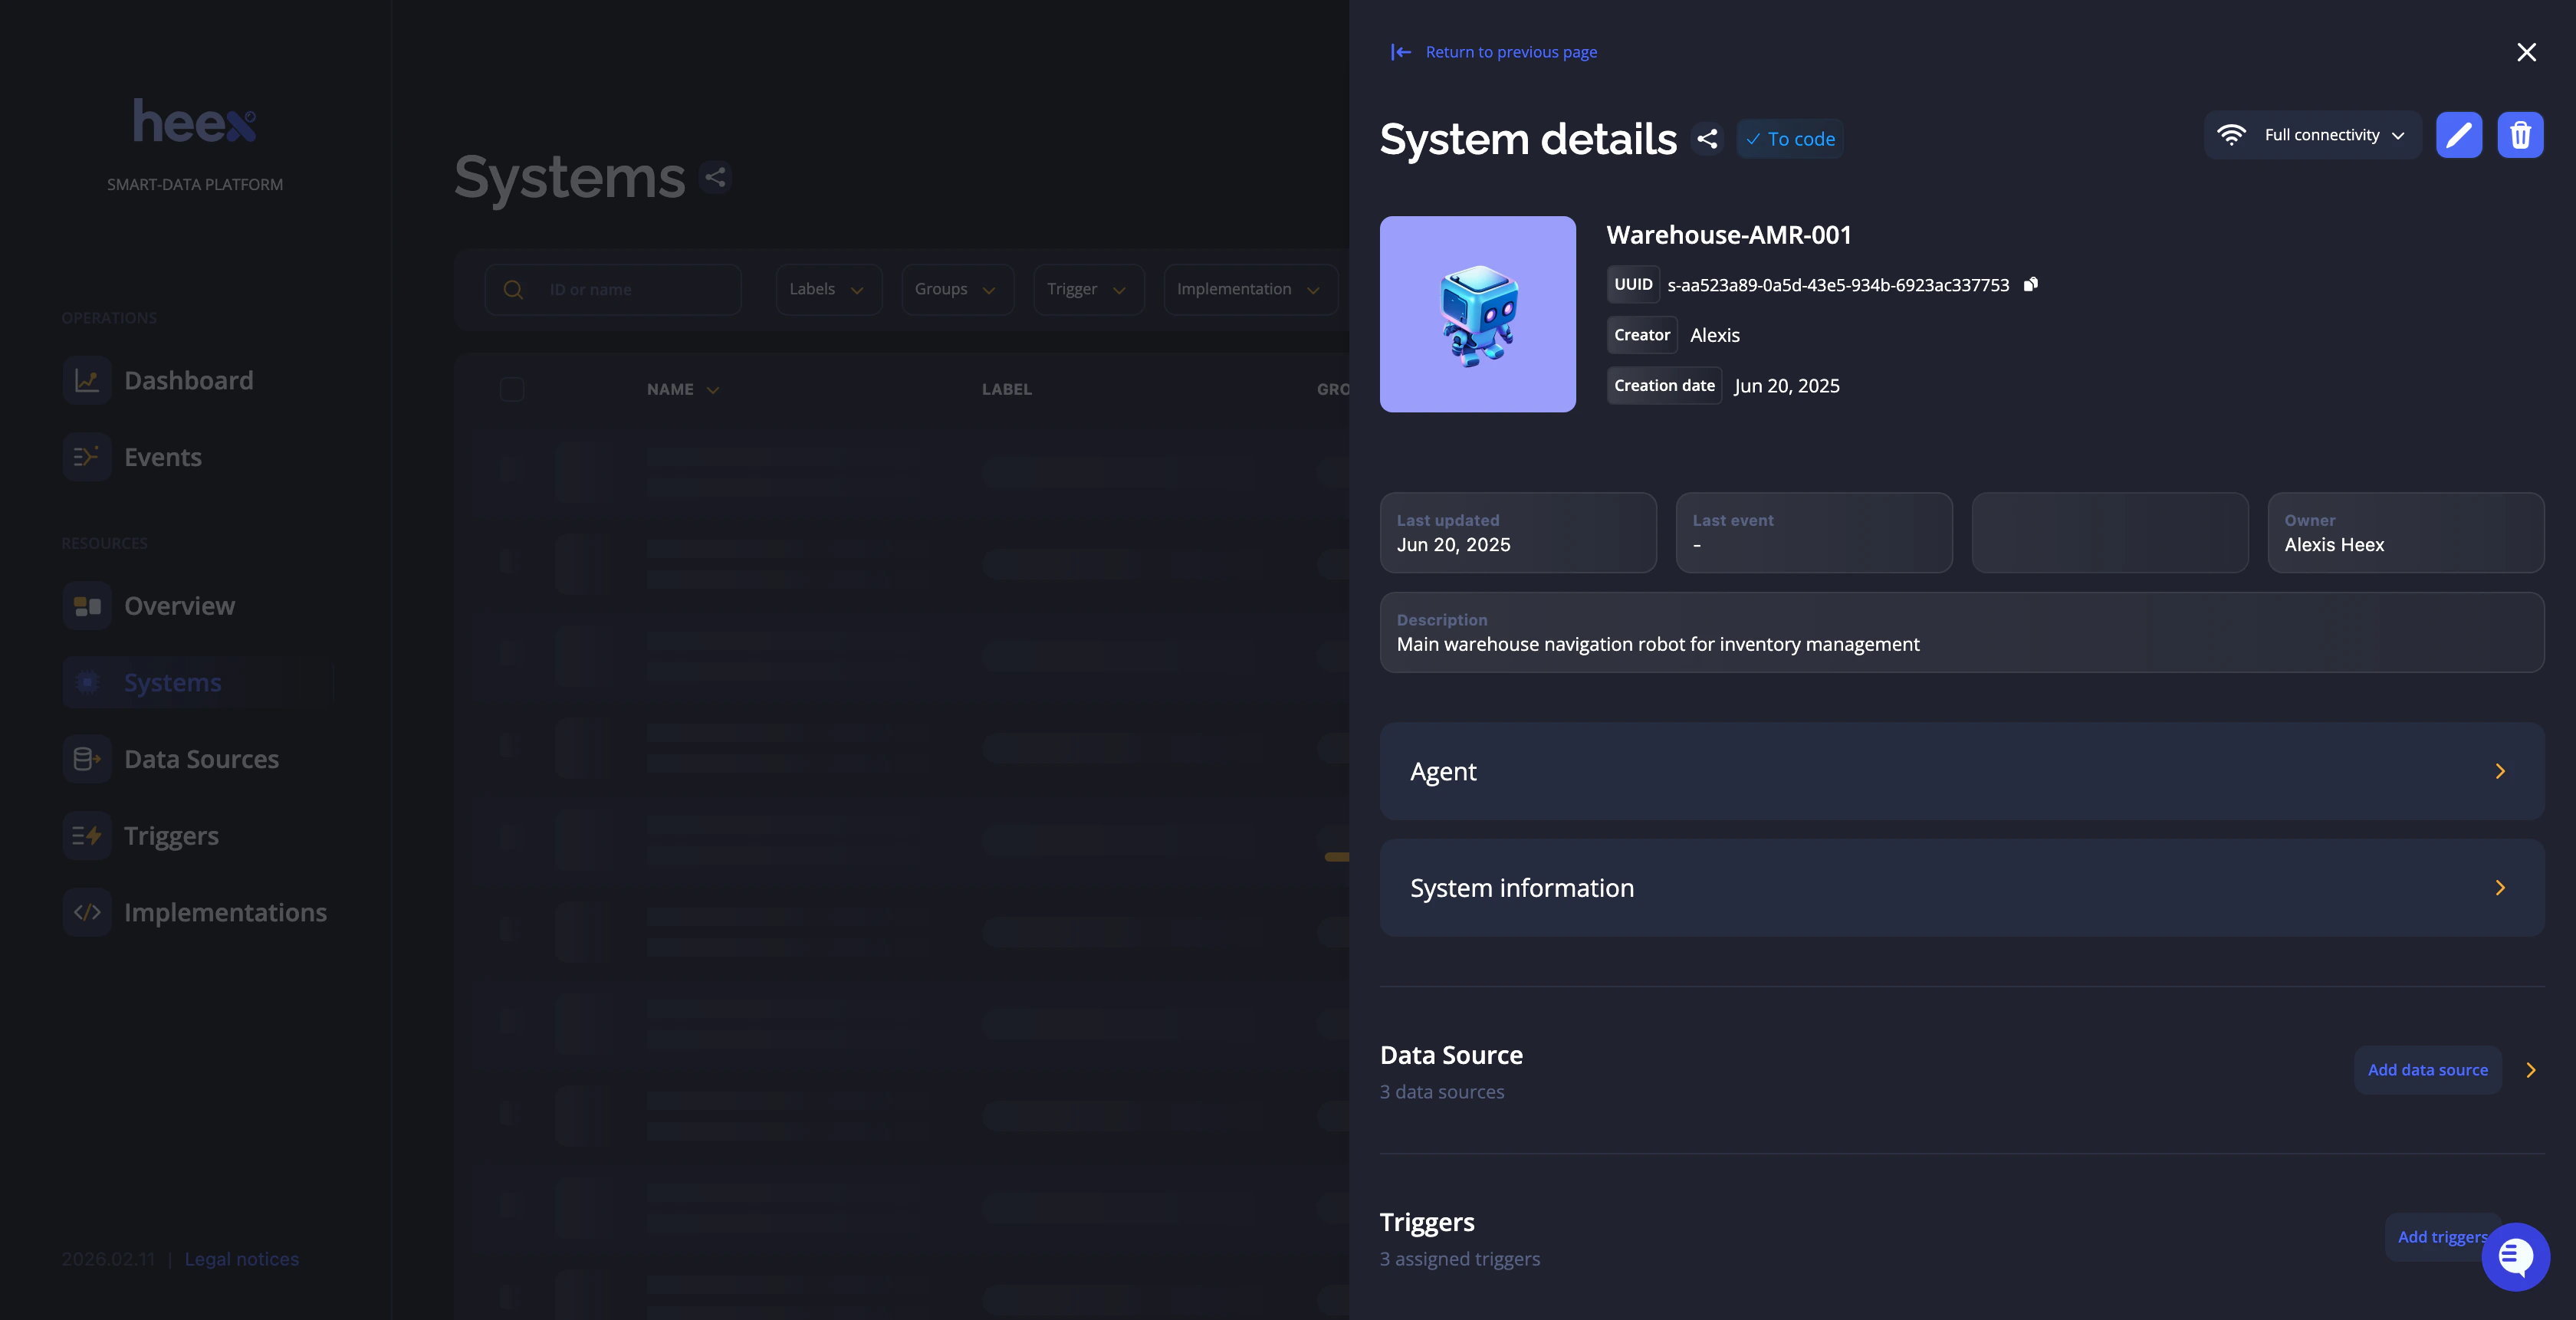Open the Data Sources section
Image resolution: width=2576 pixels, height=1320 pixels.
201,758
